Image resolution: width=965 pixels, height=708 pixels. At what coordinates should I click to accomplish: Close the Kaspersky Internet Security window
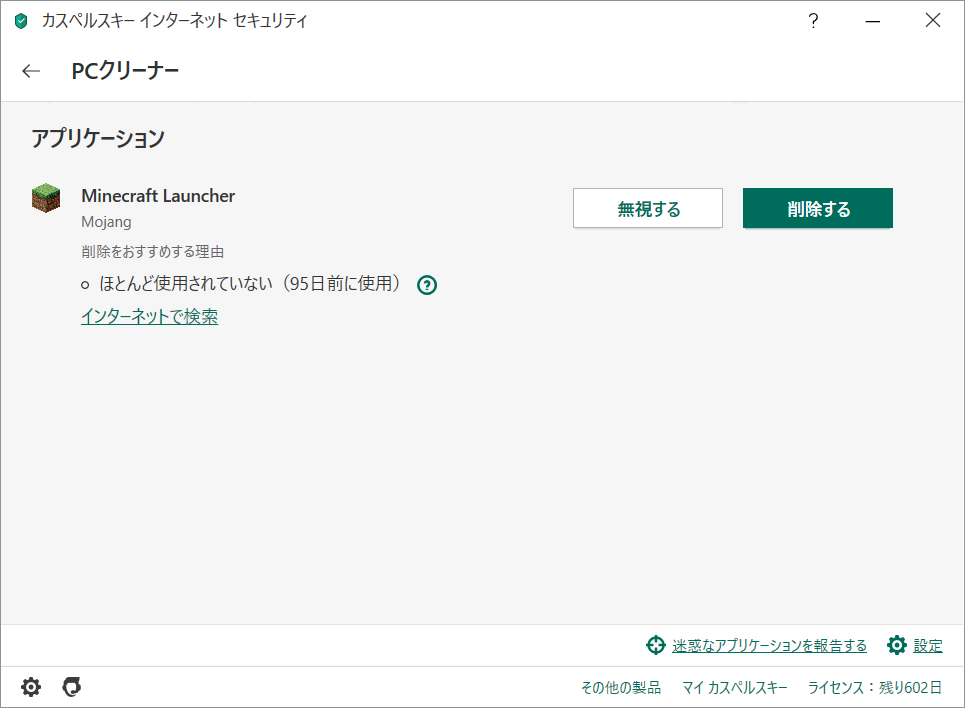click(933, 21)
